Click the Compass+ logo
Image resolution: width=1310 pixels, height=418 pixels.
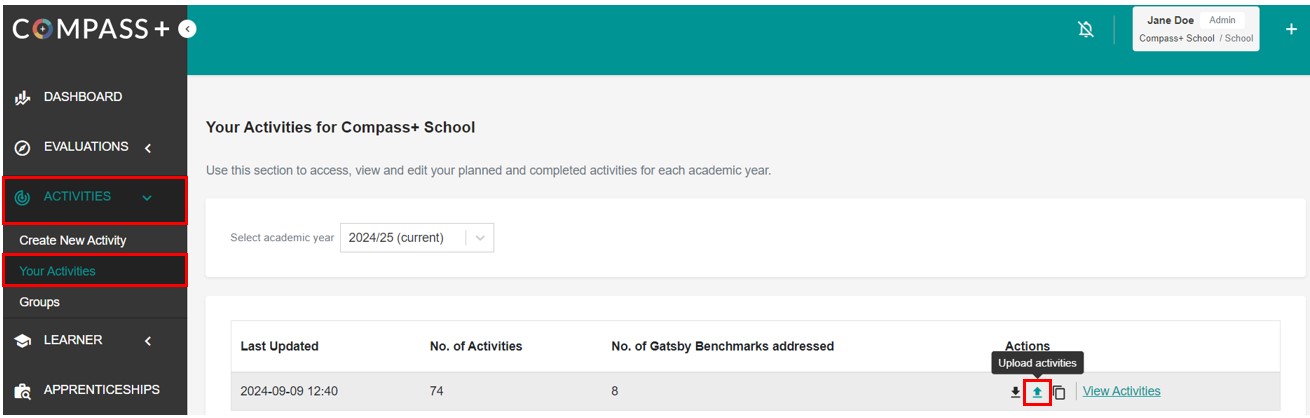click(x=91, y=30)
